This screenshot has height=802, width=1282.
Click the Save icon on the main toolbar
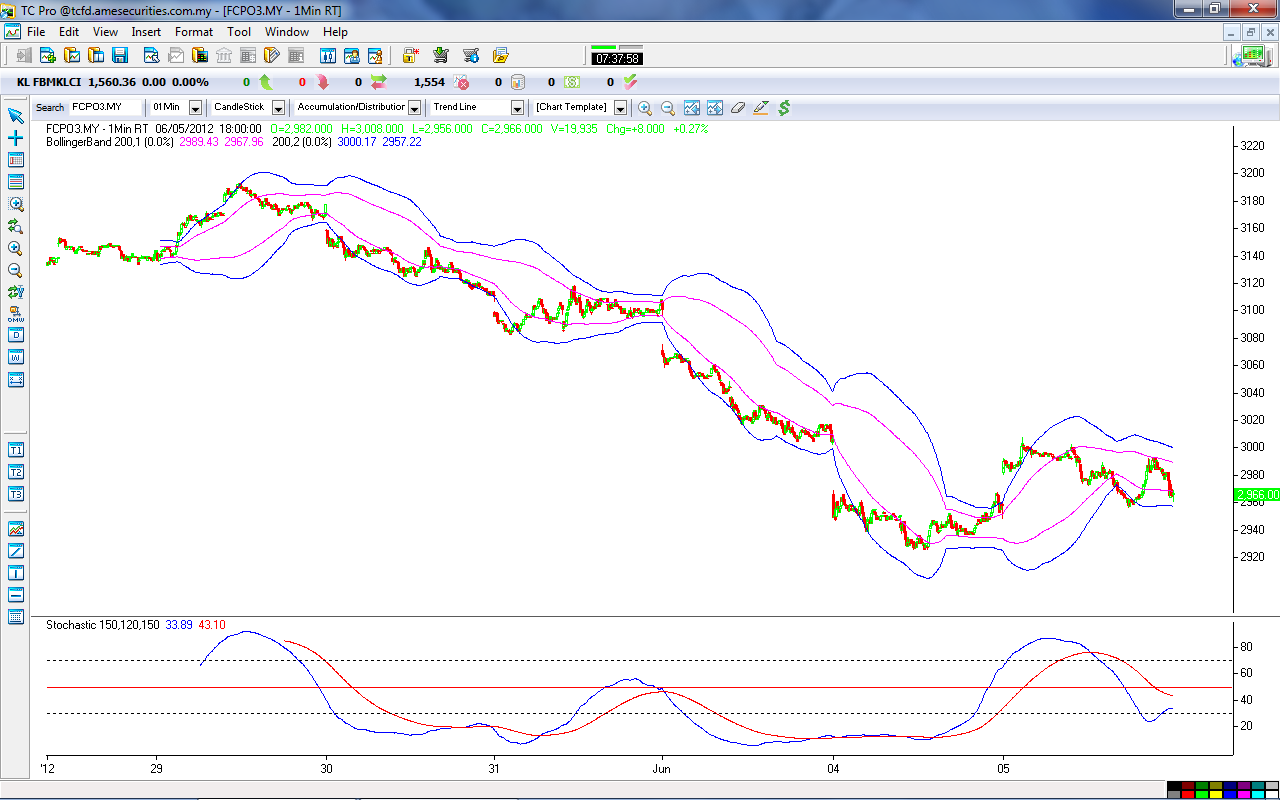tap(120, 55)
